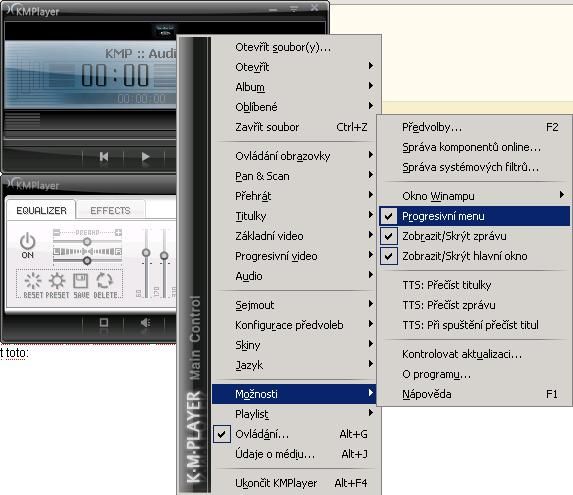Viewport: 573px width, 495px height.
Task: Adjust the PREAMP slider knob
Action: point(87,241)
